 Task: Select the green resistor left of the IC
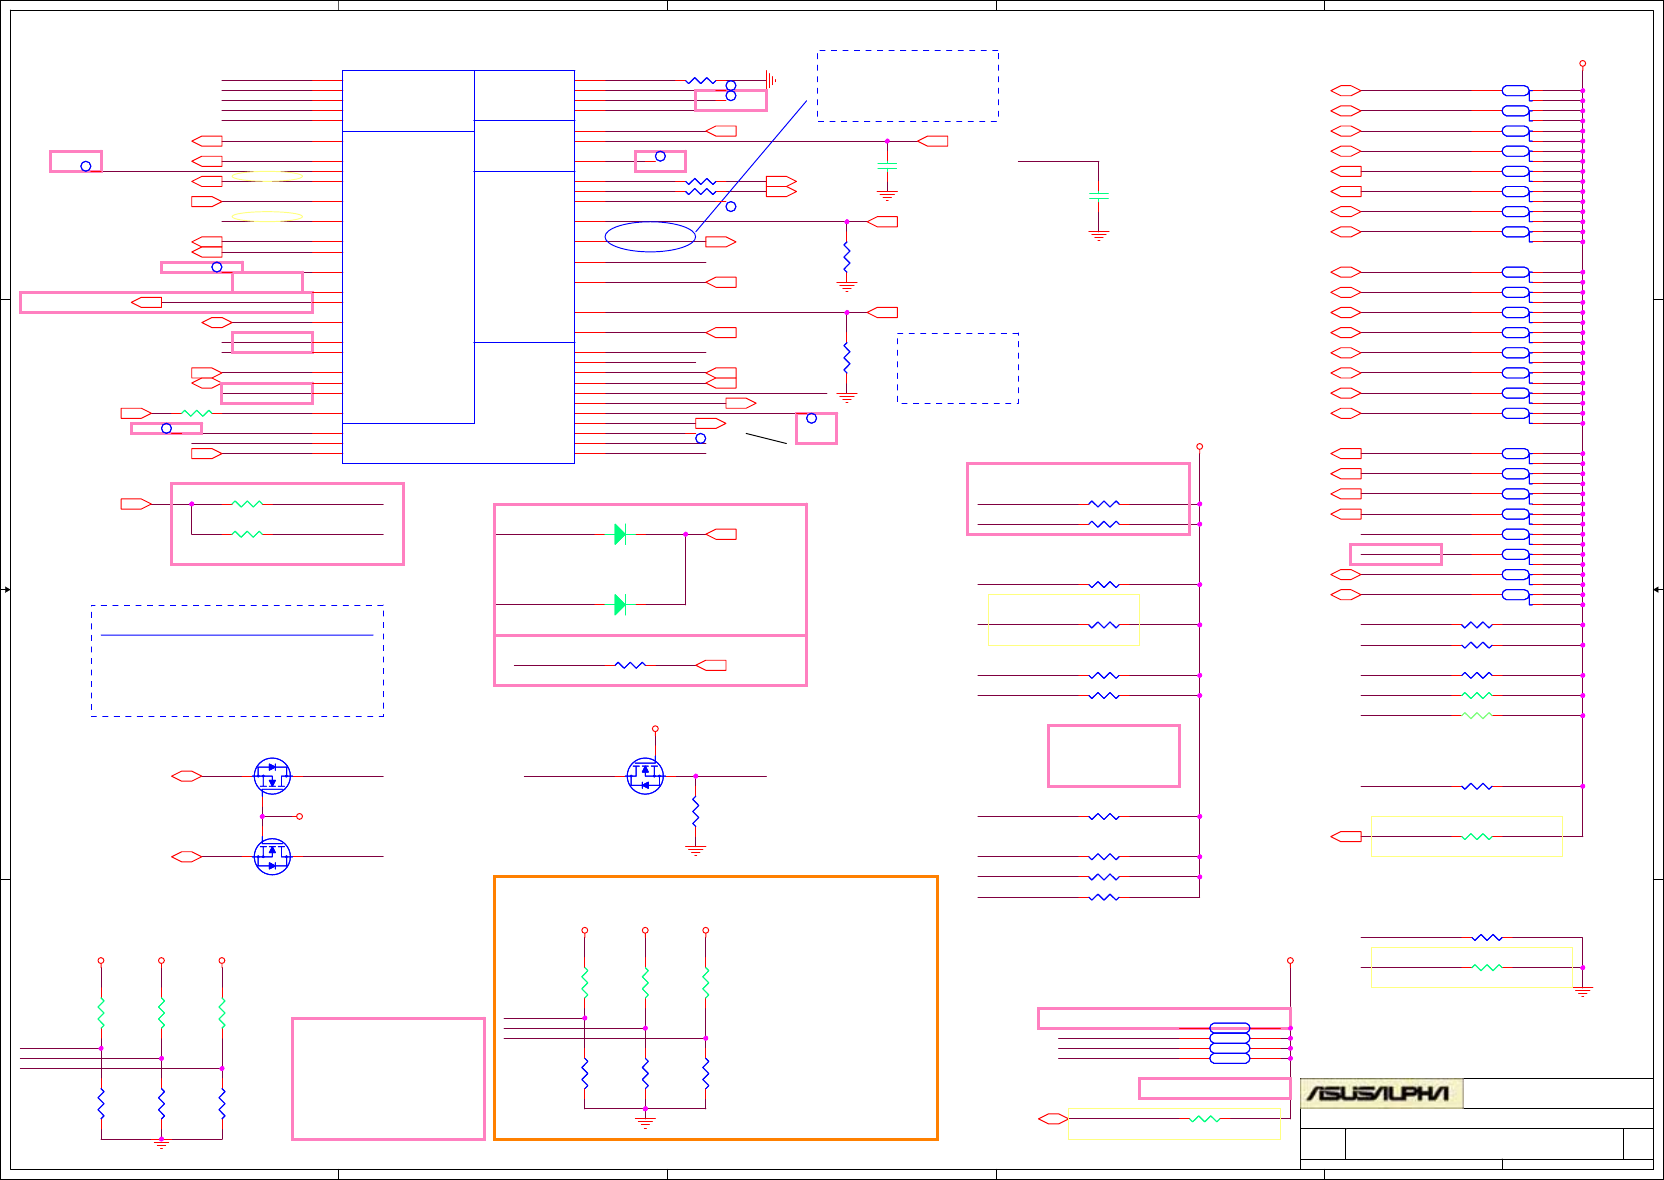point(197,413)
